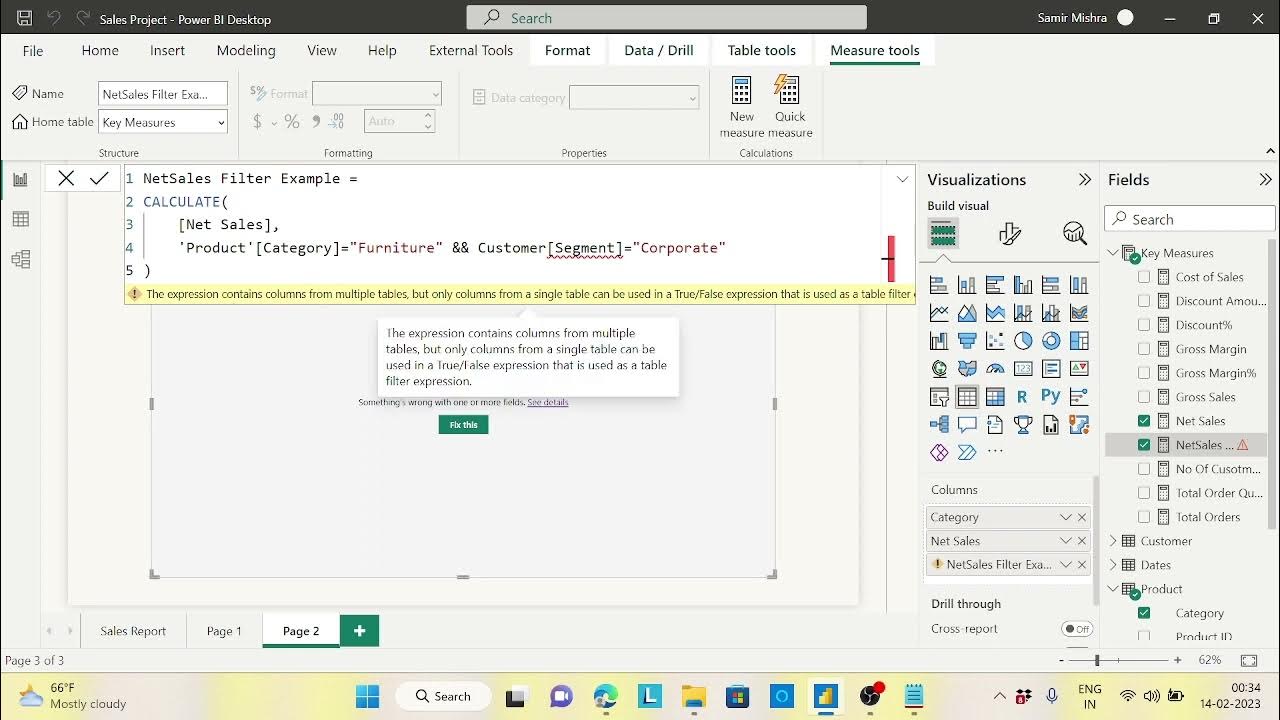This screenshot has width=1280, height=720.
Task: Toggle Cost of Sales checkbox
Action: pyautogui.click(x=1144, y=277)
